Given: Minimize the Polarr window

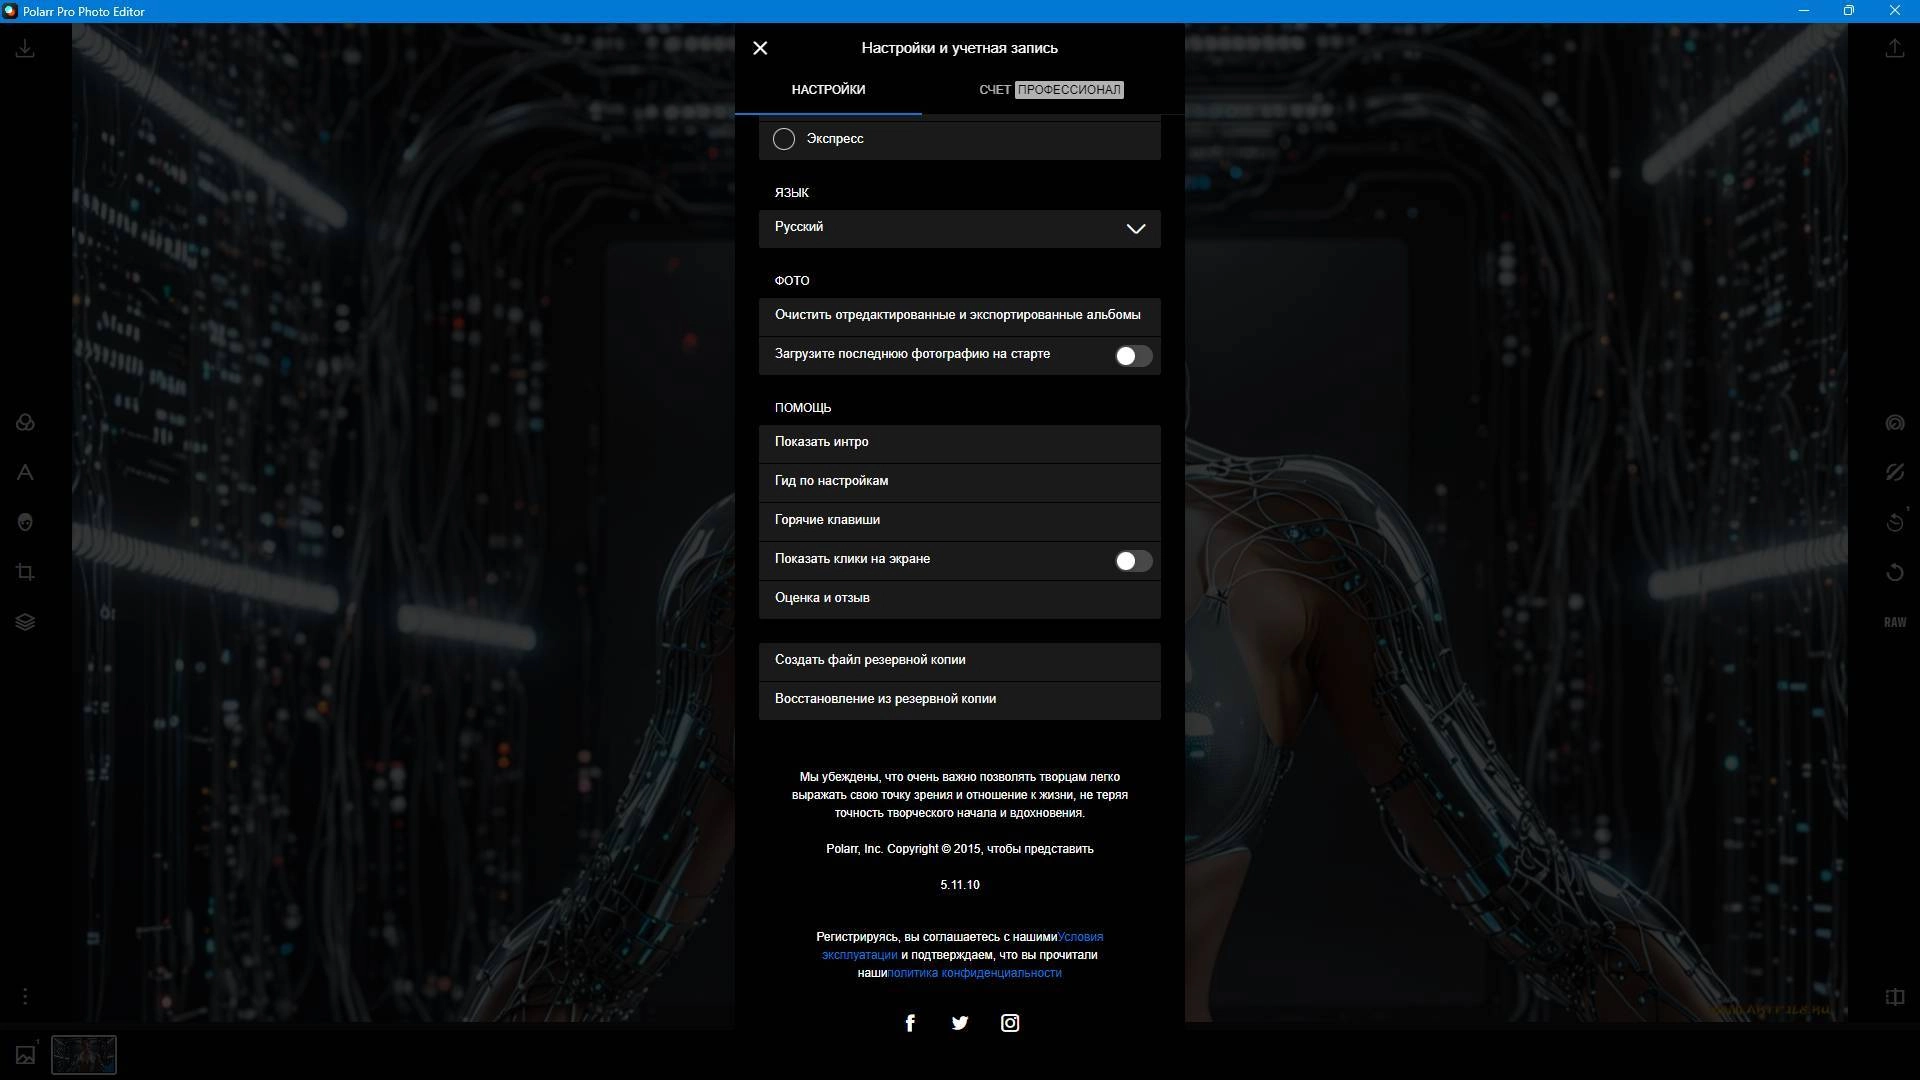Looking at the screenshot, I should tap(1804, 11).
